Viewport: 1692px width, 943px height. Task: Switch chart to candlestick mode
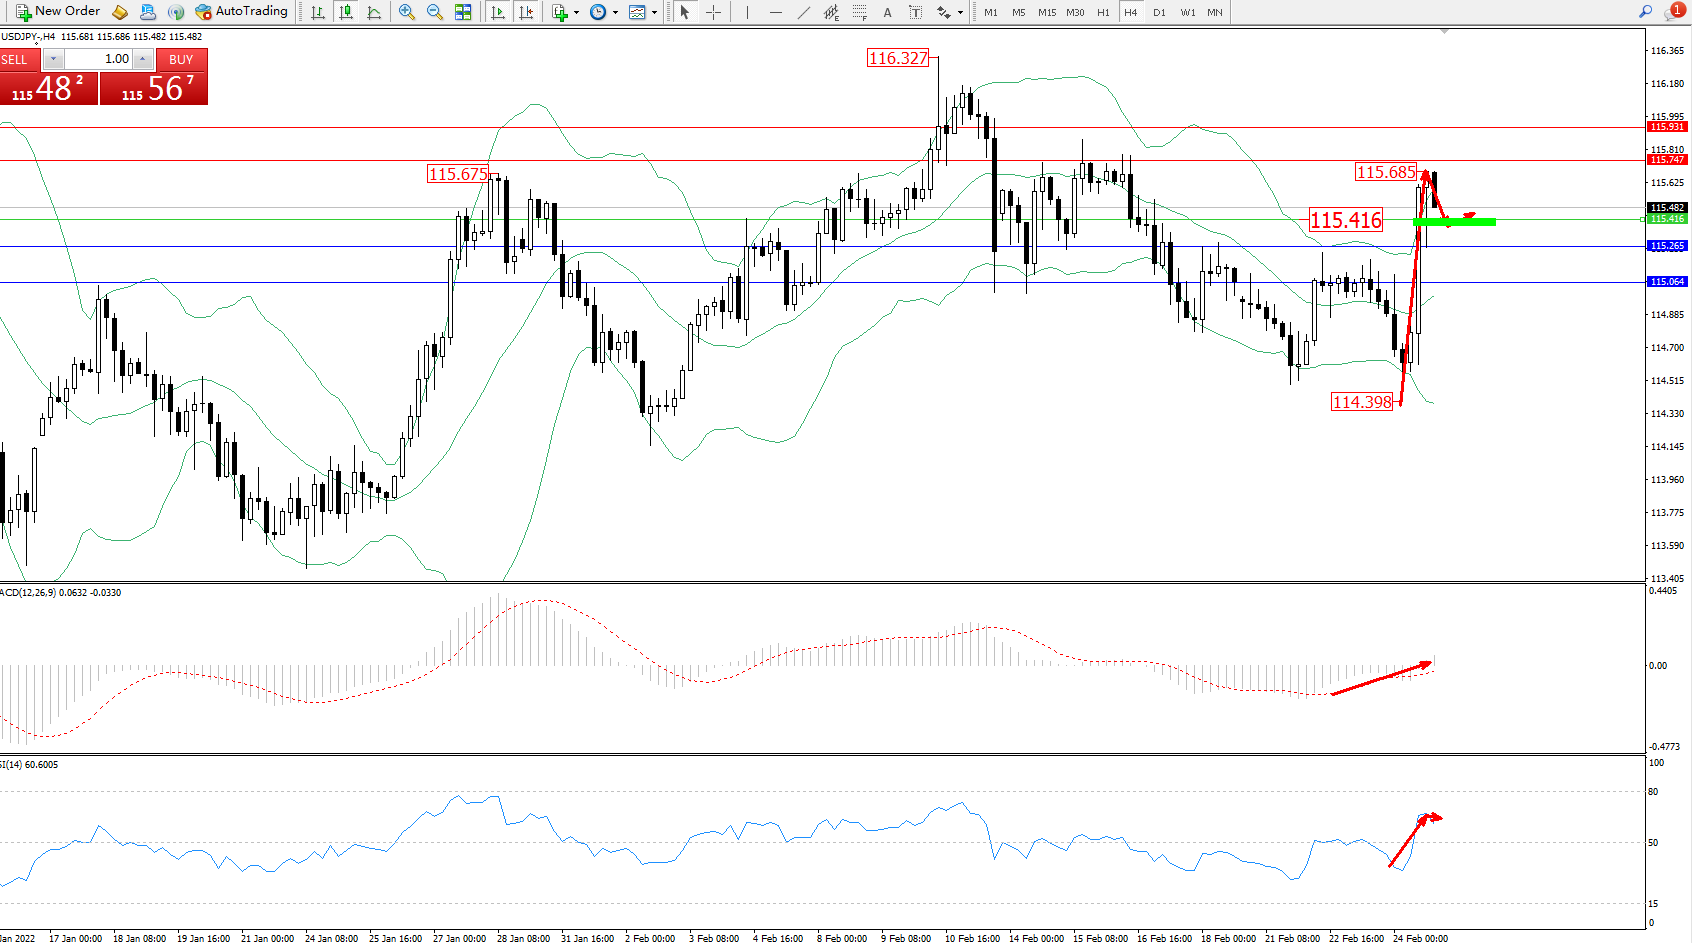pyautogui.click(x=346, y=12)
